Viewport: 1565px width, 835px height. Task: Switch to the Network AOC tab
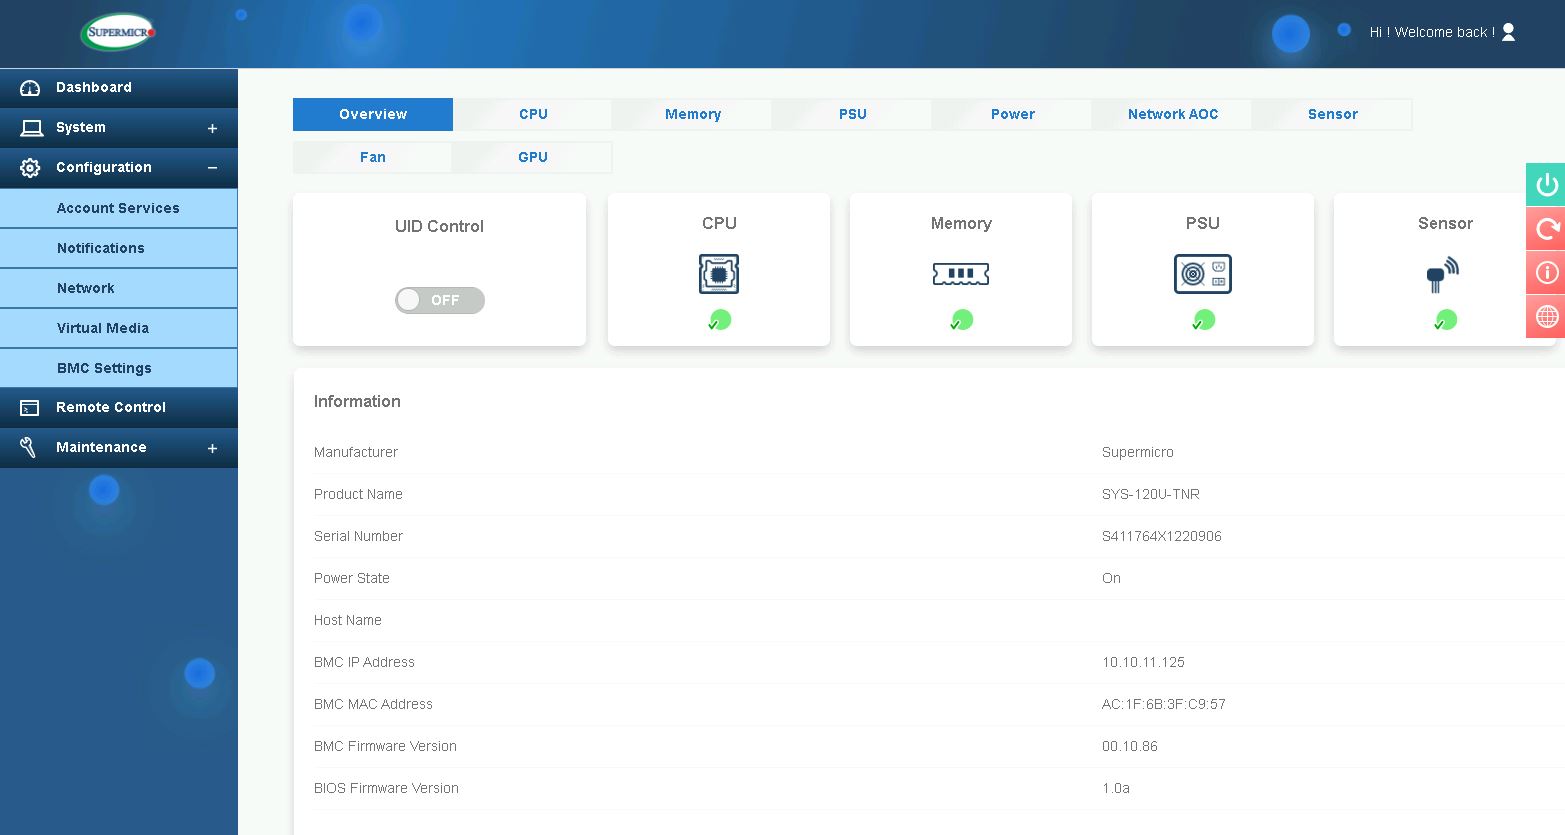point(1172,114)
